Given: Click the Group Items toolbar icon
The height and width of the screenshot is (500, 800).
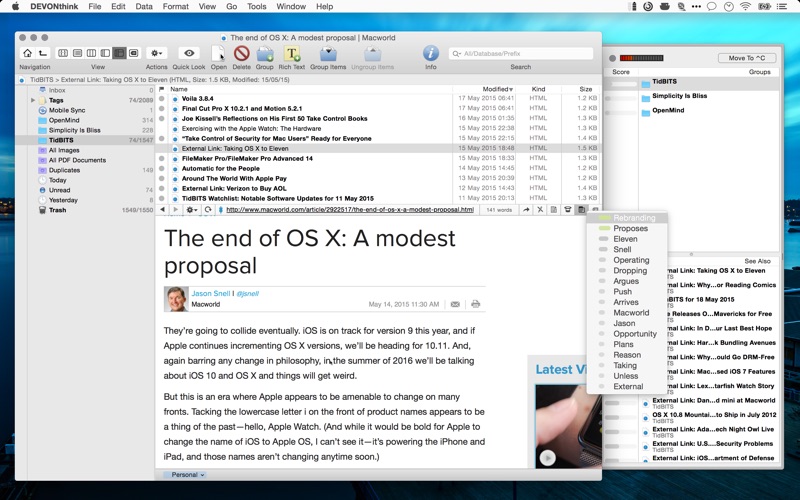Looking at the screenshot, I should 328,53.
